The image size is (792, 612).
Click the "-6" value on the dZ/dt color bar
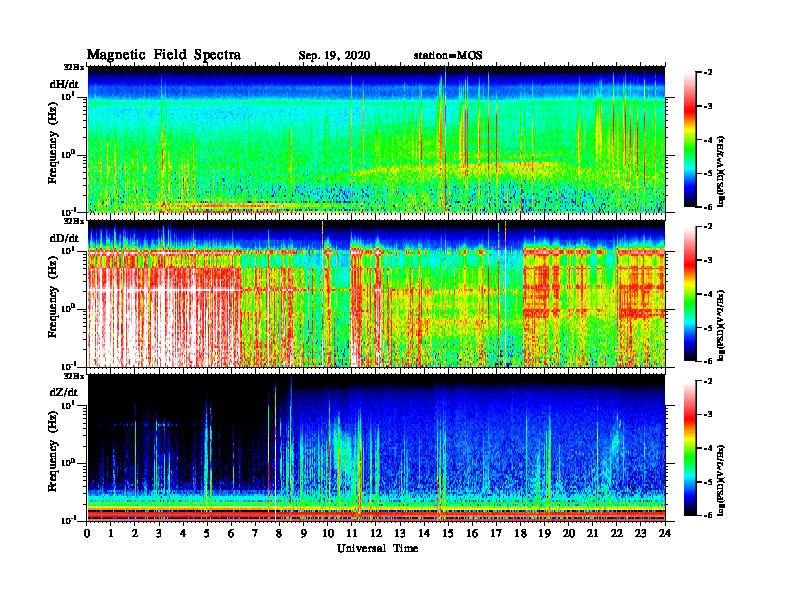coord(707,515)
